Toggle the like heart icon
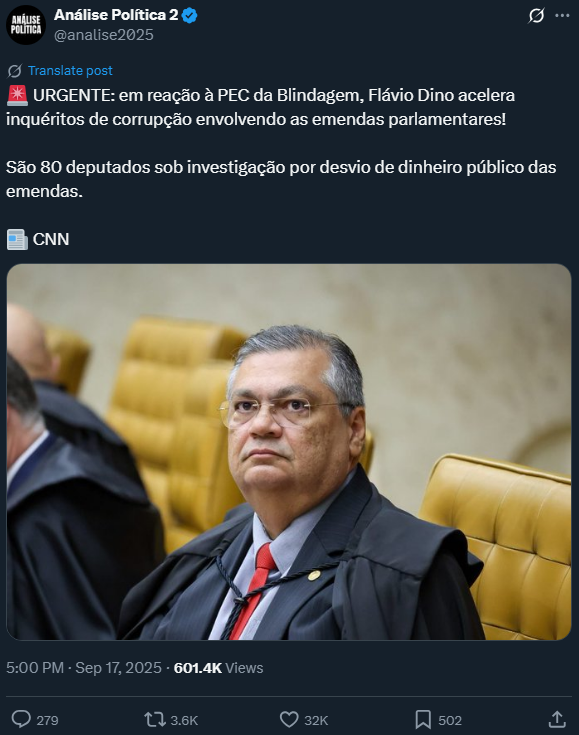The width and height of the screenshot is (579, 735). tap(289, 720)
